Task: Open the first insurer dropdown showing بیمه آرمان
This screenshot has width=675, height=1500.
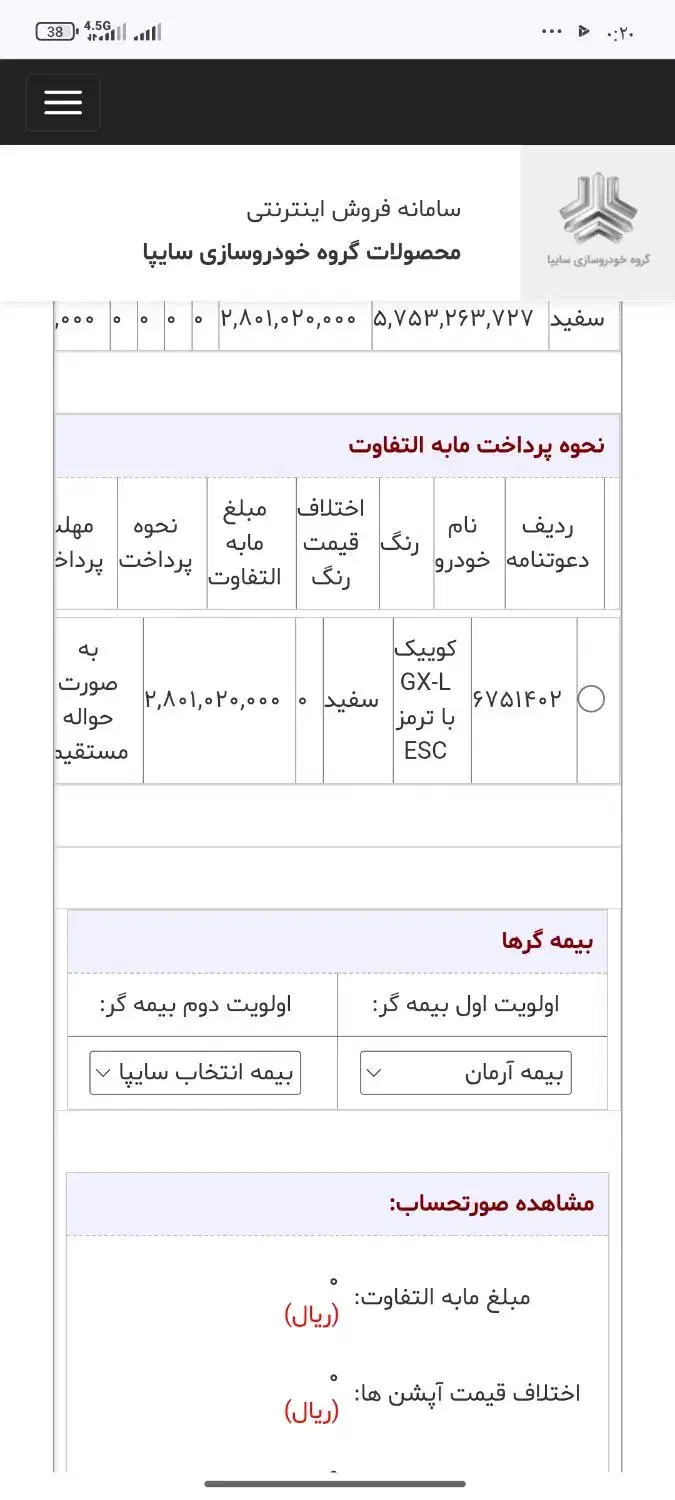Action: click(x=464, y=1071)
